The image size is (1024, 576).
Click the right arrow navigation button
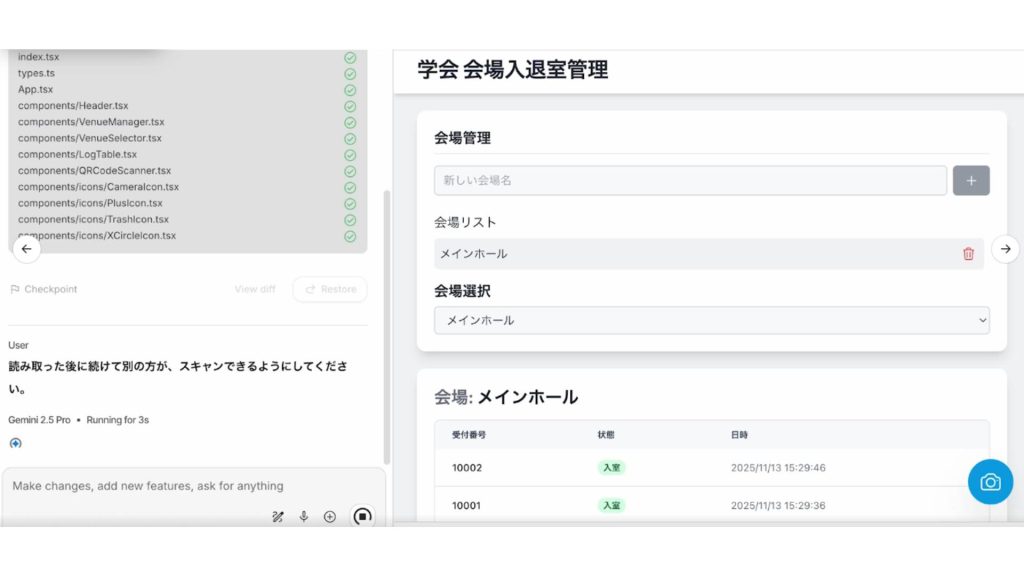pos(1006,249)
